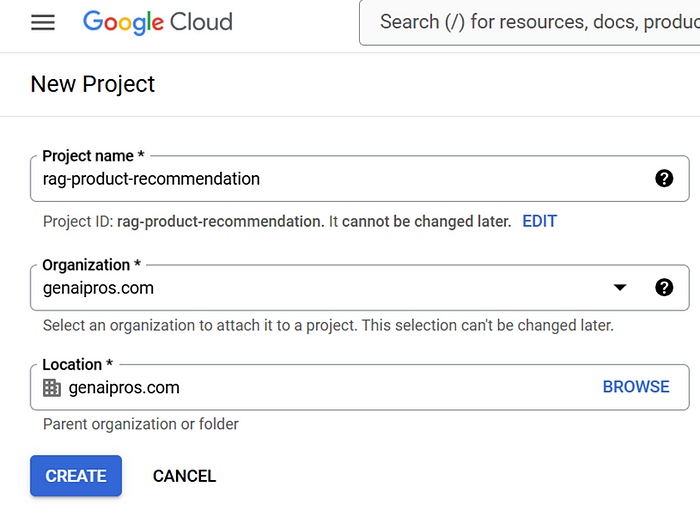The width and height of the screenshot is (700, 517).
Task: Click the Location field showing genaipros.com
Action: click(320, 388)
